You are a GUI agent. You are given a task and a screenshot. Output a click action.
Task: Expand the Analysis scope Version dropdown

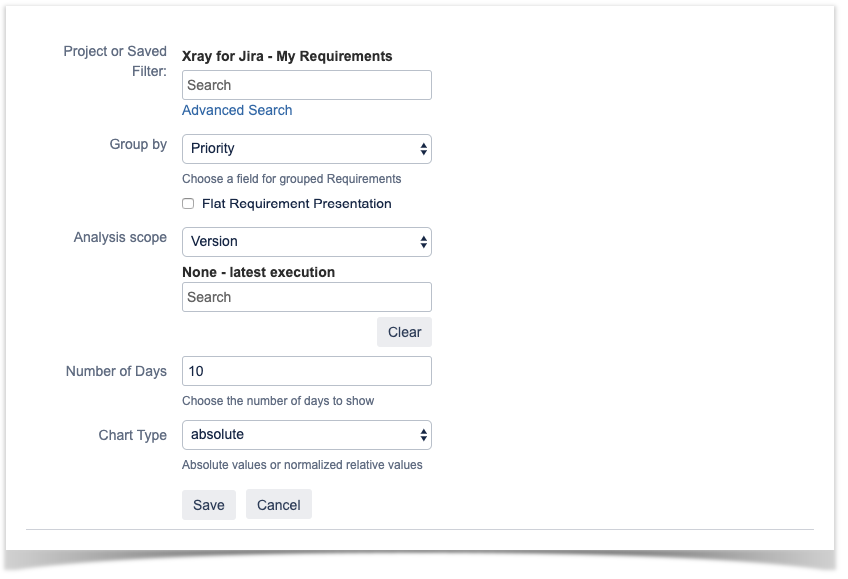click(307, 242)
